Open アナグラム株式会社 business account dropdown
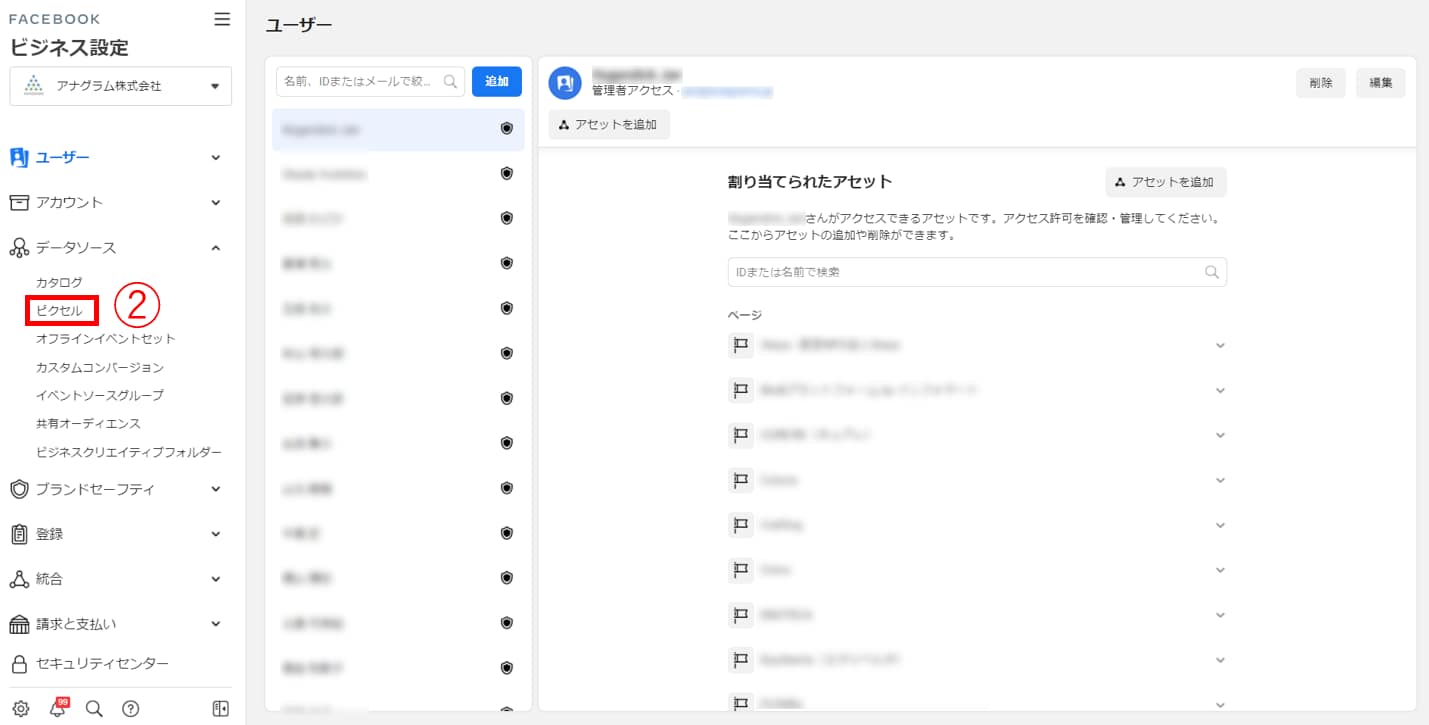The height and width of the screenshot is (725, 1429). coord(120,86)
